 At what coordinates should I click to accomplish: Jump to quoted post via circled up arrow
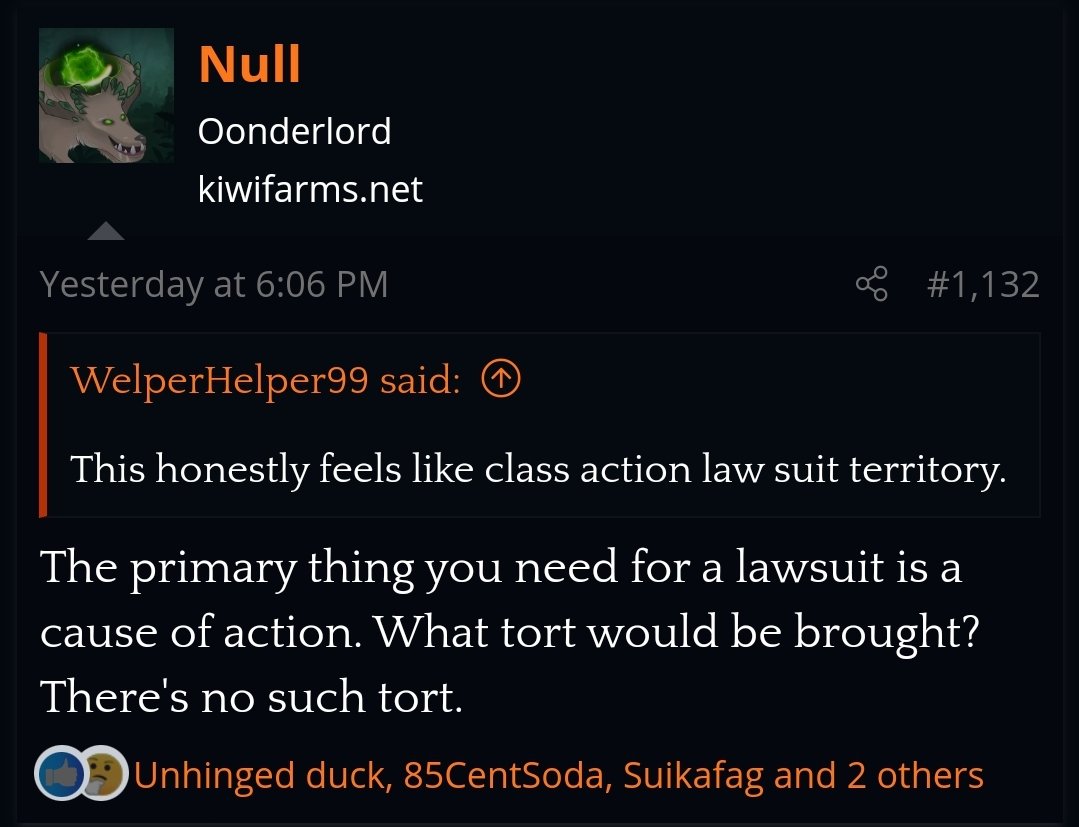tap(501, 380)
